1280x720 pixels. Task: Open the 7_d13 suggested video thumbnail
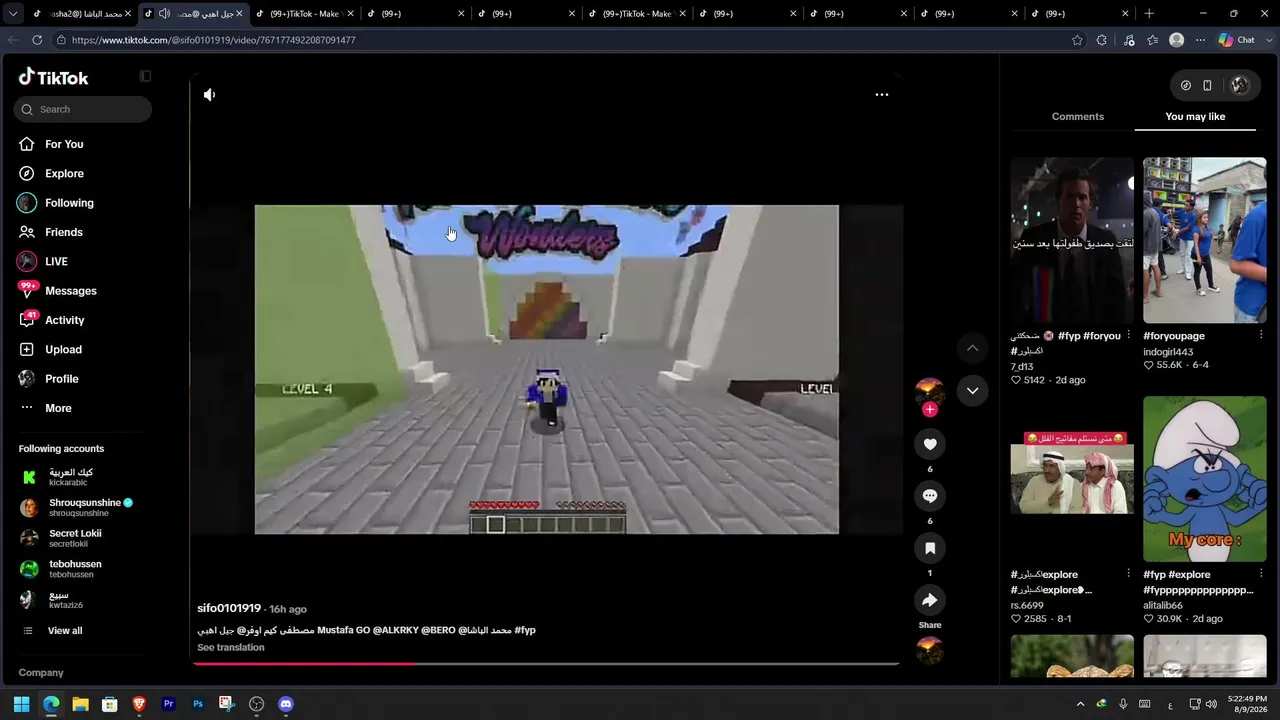(1072, 240)
